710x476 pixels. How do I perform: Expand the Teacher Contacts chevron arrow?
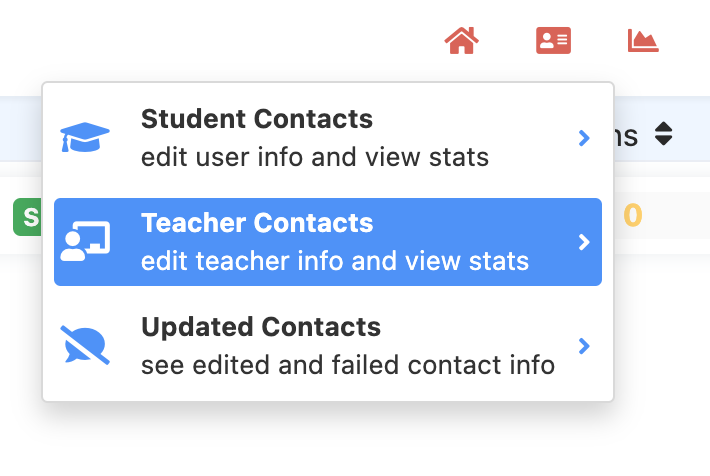click(x=585, y=242)
